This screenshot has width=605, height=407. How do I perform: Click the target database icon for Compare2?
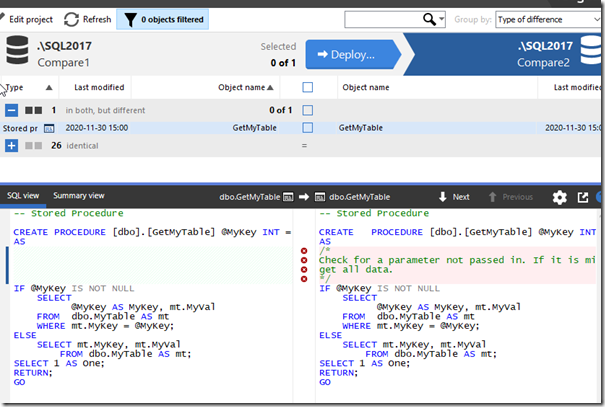click(591, 50)
